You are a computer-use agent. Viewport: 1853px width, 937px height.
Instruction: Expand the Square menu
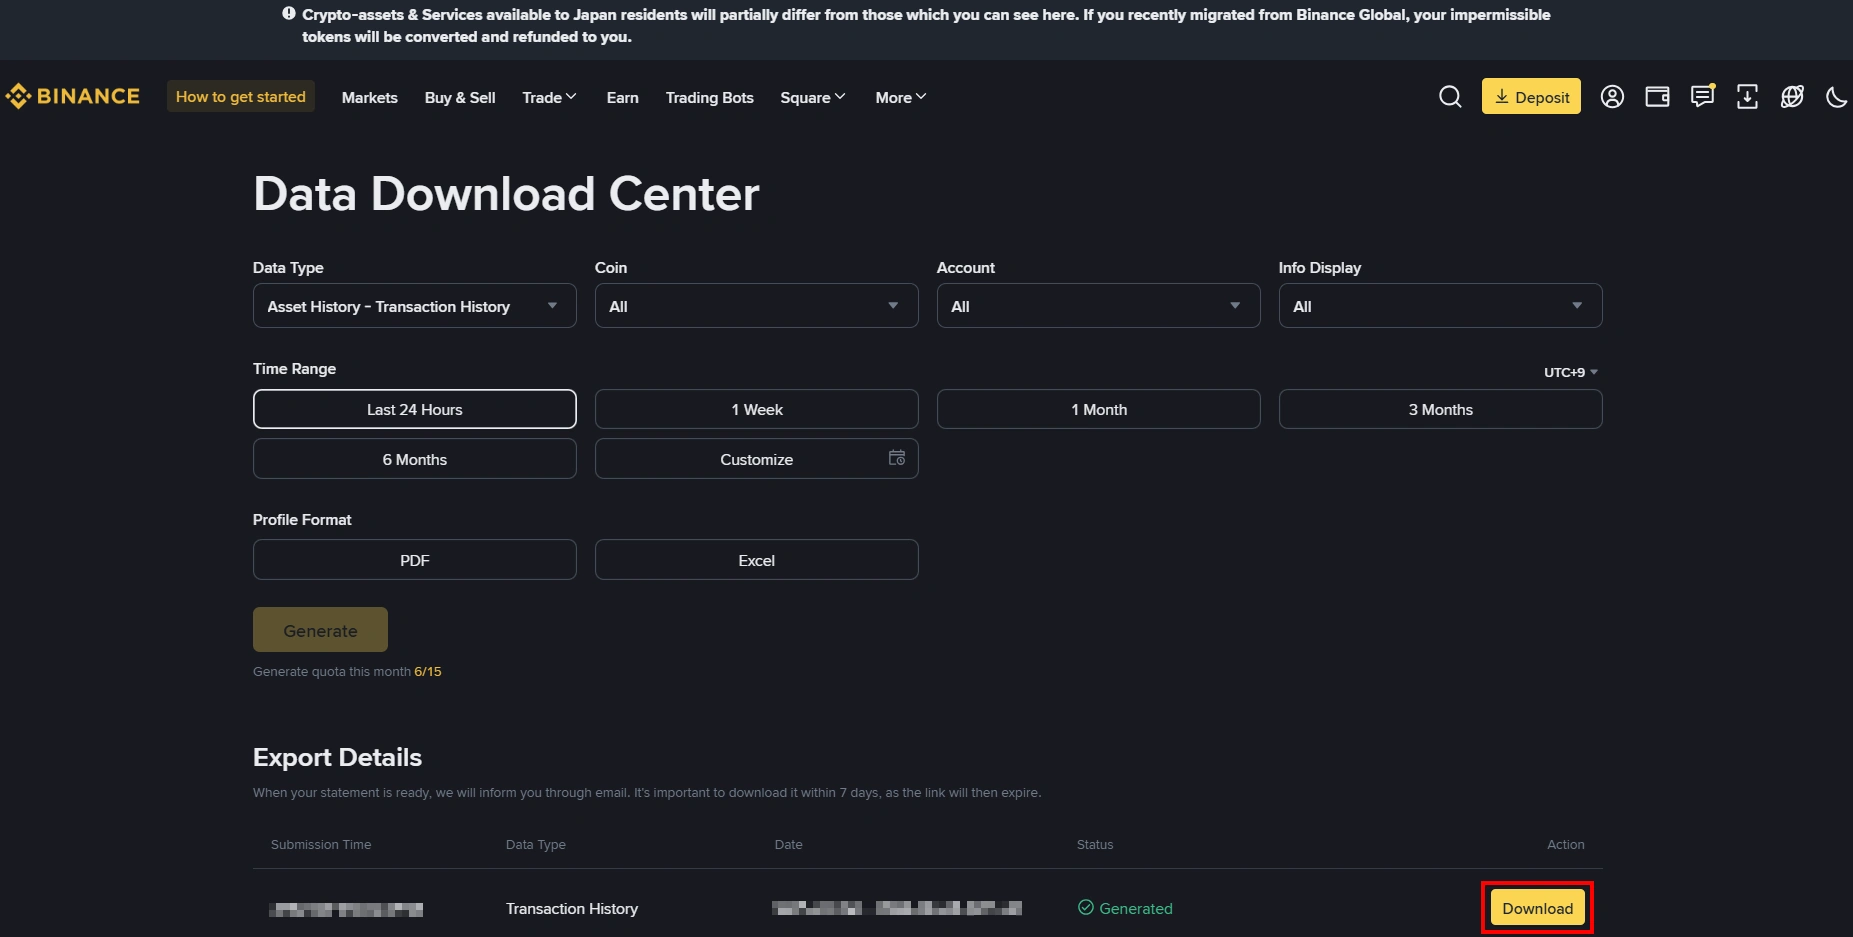pyautogui.click(x=813, y=97)
